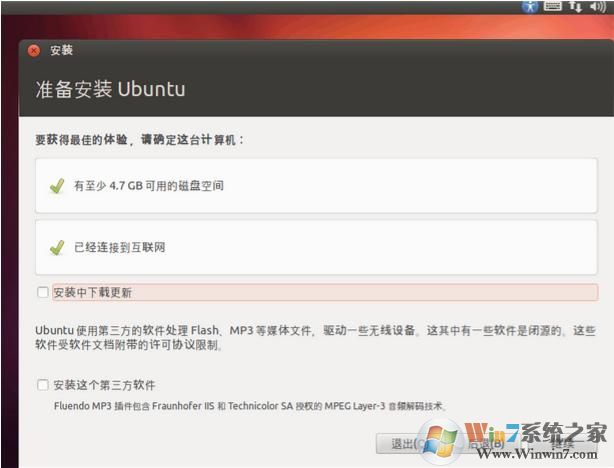Click the 安装这个第三方软件 label
Image resolution: width=614 pixels, height=468 pixels.
tap(104, 385)
